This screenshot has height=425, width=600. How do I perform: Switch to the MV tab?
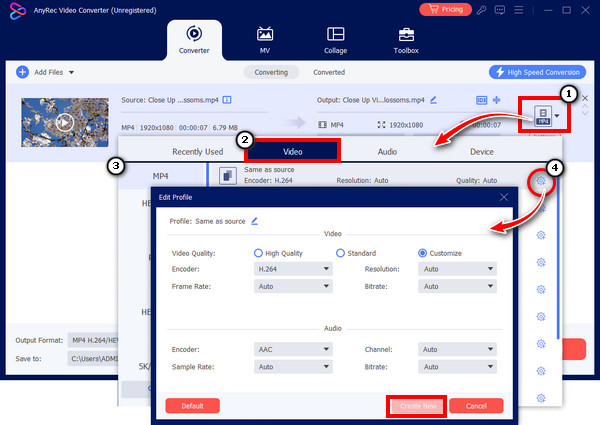(x=265, y=40)
